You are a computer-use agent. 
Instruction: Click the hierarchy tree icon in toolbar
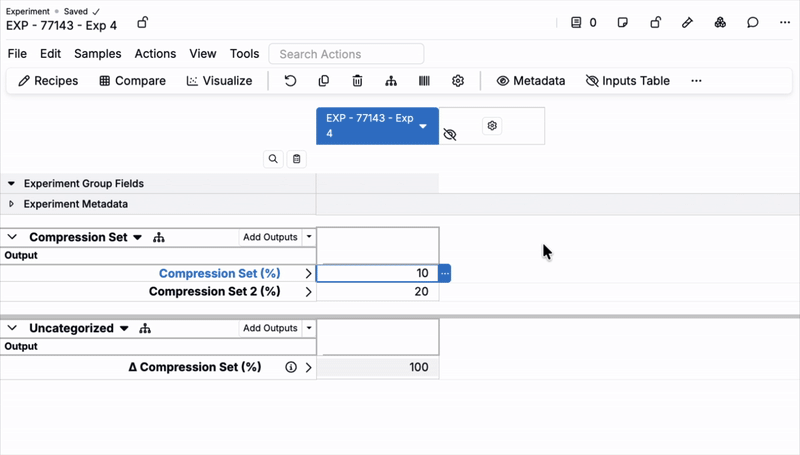391,81
